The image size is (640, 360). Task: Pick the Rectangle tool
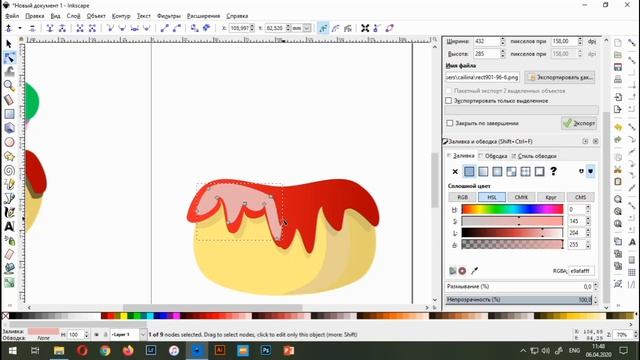coord(9,114)
